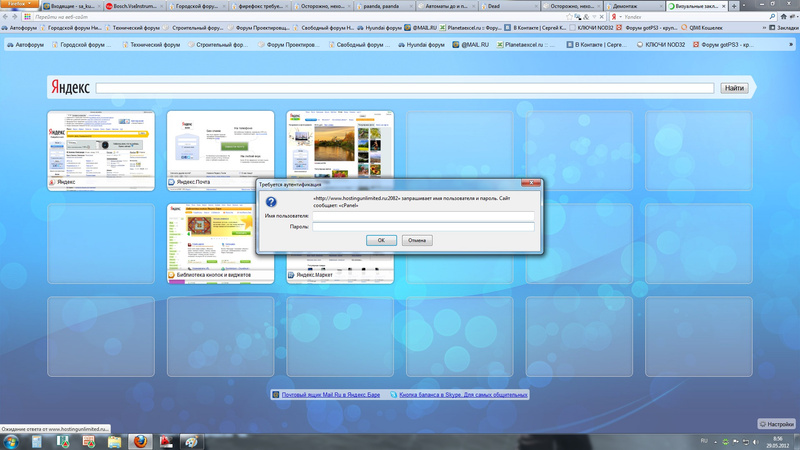Click the stop loading X in the address bar
The width and height of the screenshot is (800, 450).
[x=602, y=17]
